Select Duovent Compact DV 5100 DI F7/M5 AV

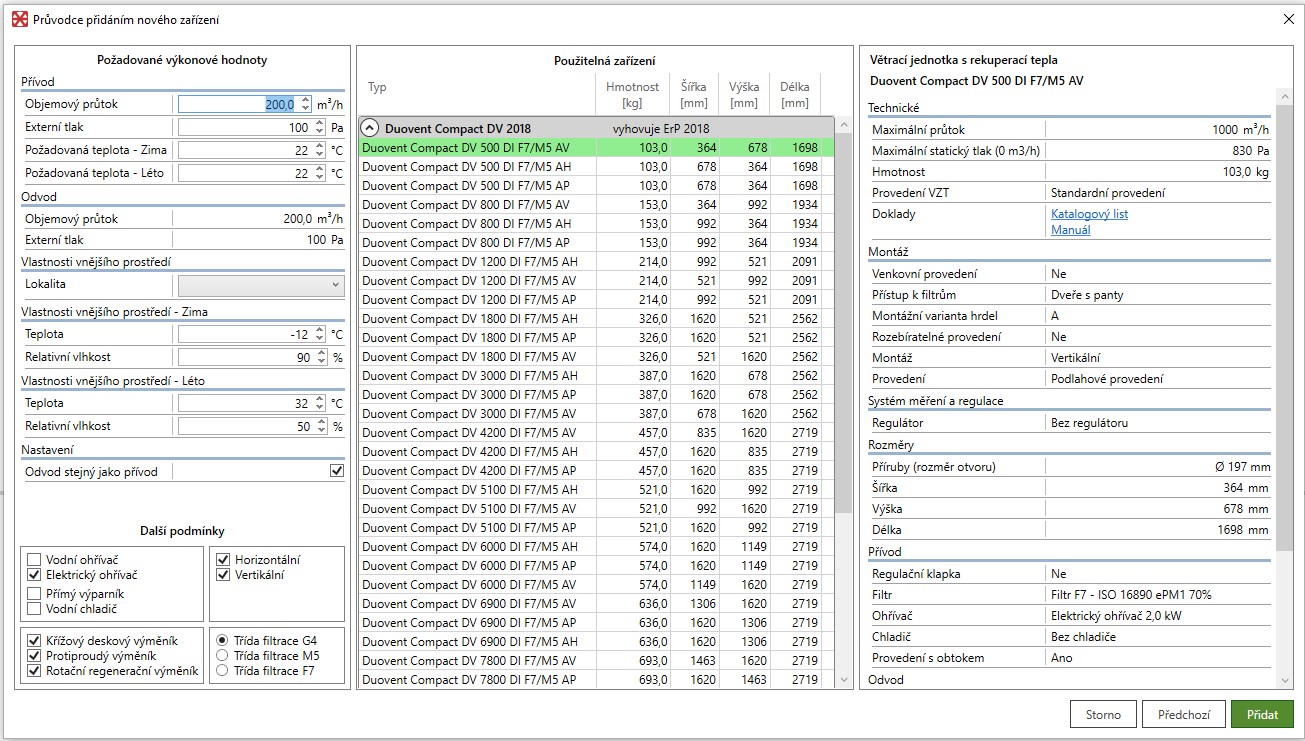click(x=596, y=508)
